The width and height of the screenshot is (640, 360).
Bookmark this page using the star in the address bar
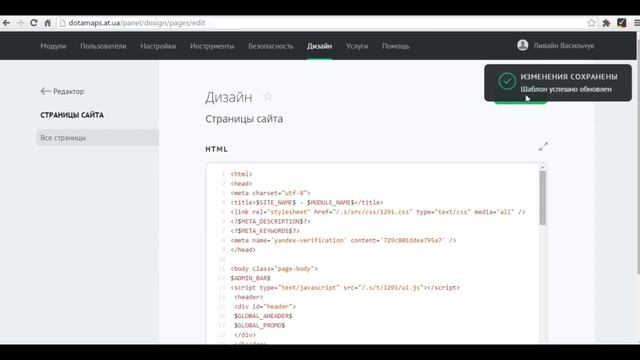(591, 23)
